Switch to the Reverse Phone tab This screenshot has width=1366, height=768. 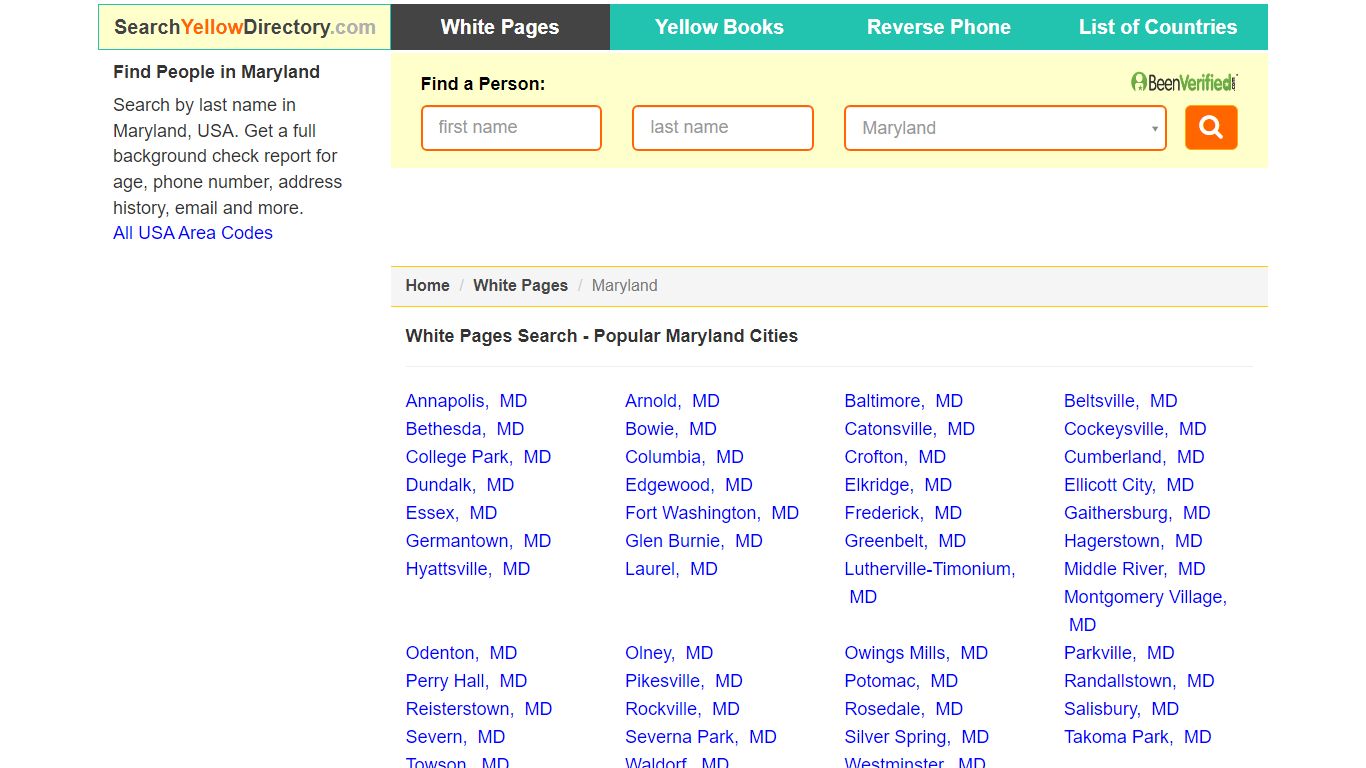(x=939, y=27)
